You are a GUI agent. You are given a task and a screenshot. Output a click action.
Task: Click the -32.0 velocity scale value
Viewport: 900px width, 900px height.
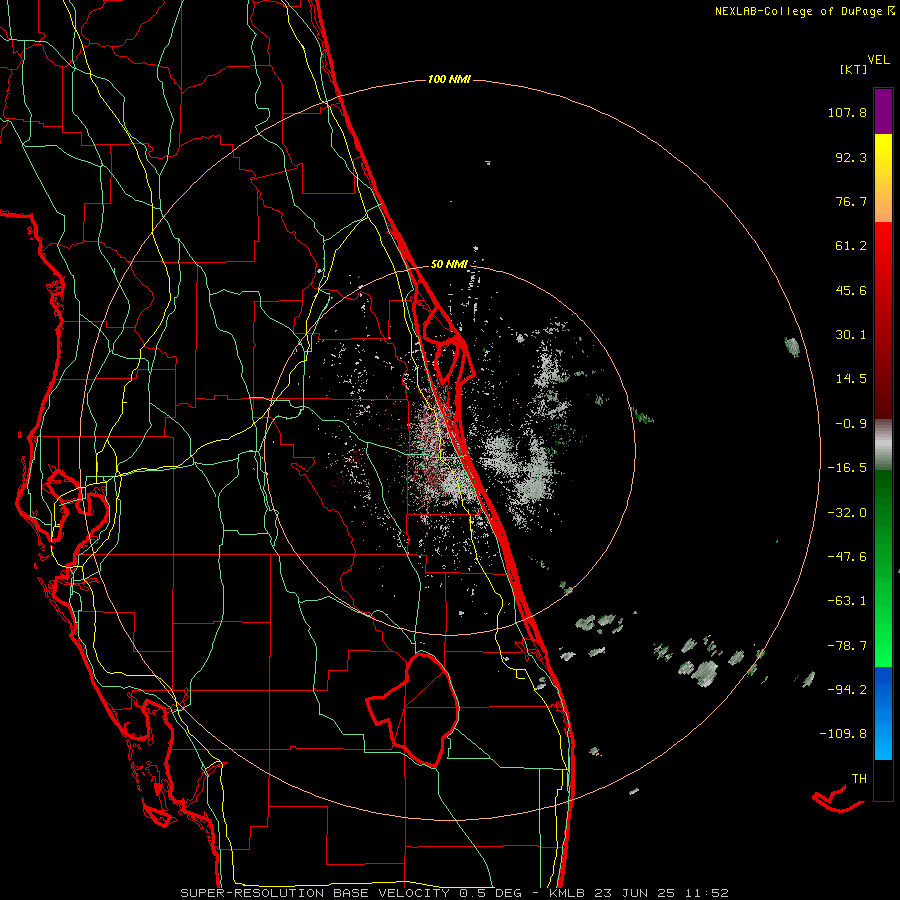pos(847,513)
